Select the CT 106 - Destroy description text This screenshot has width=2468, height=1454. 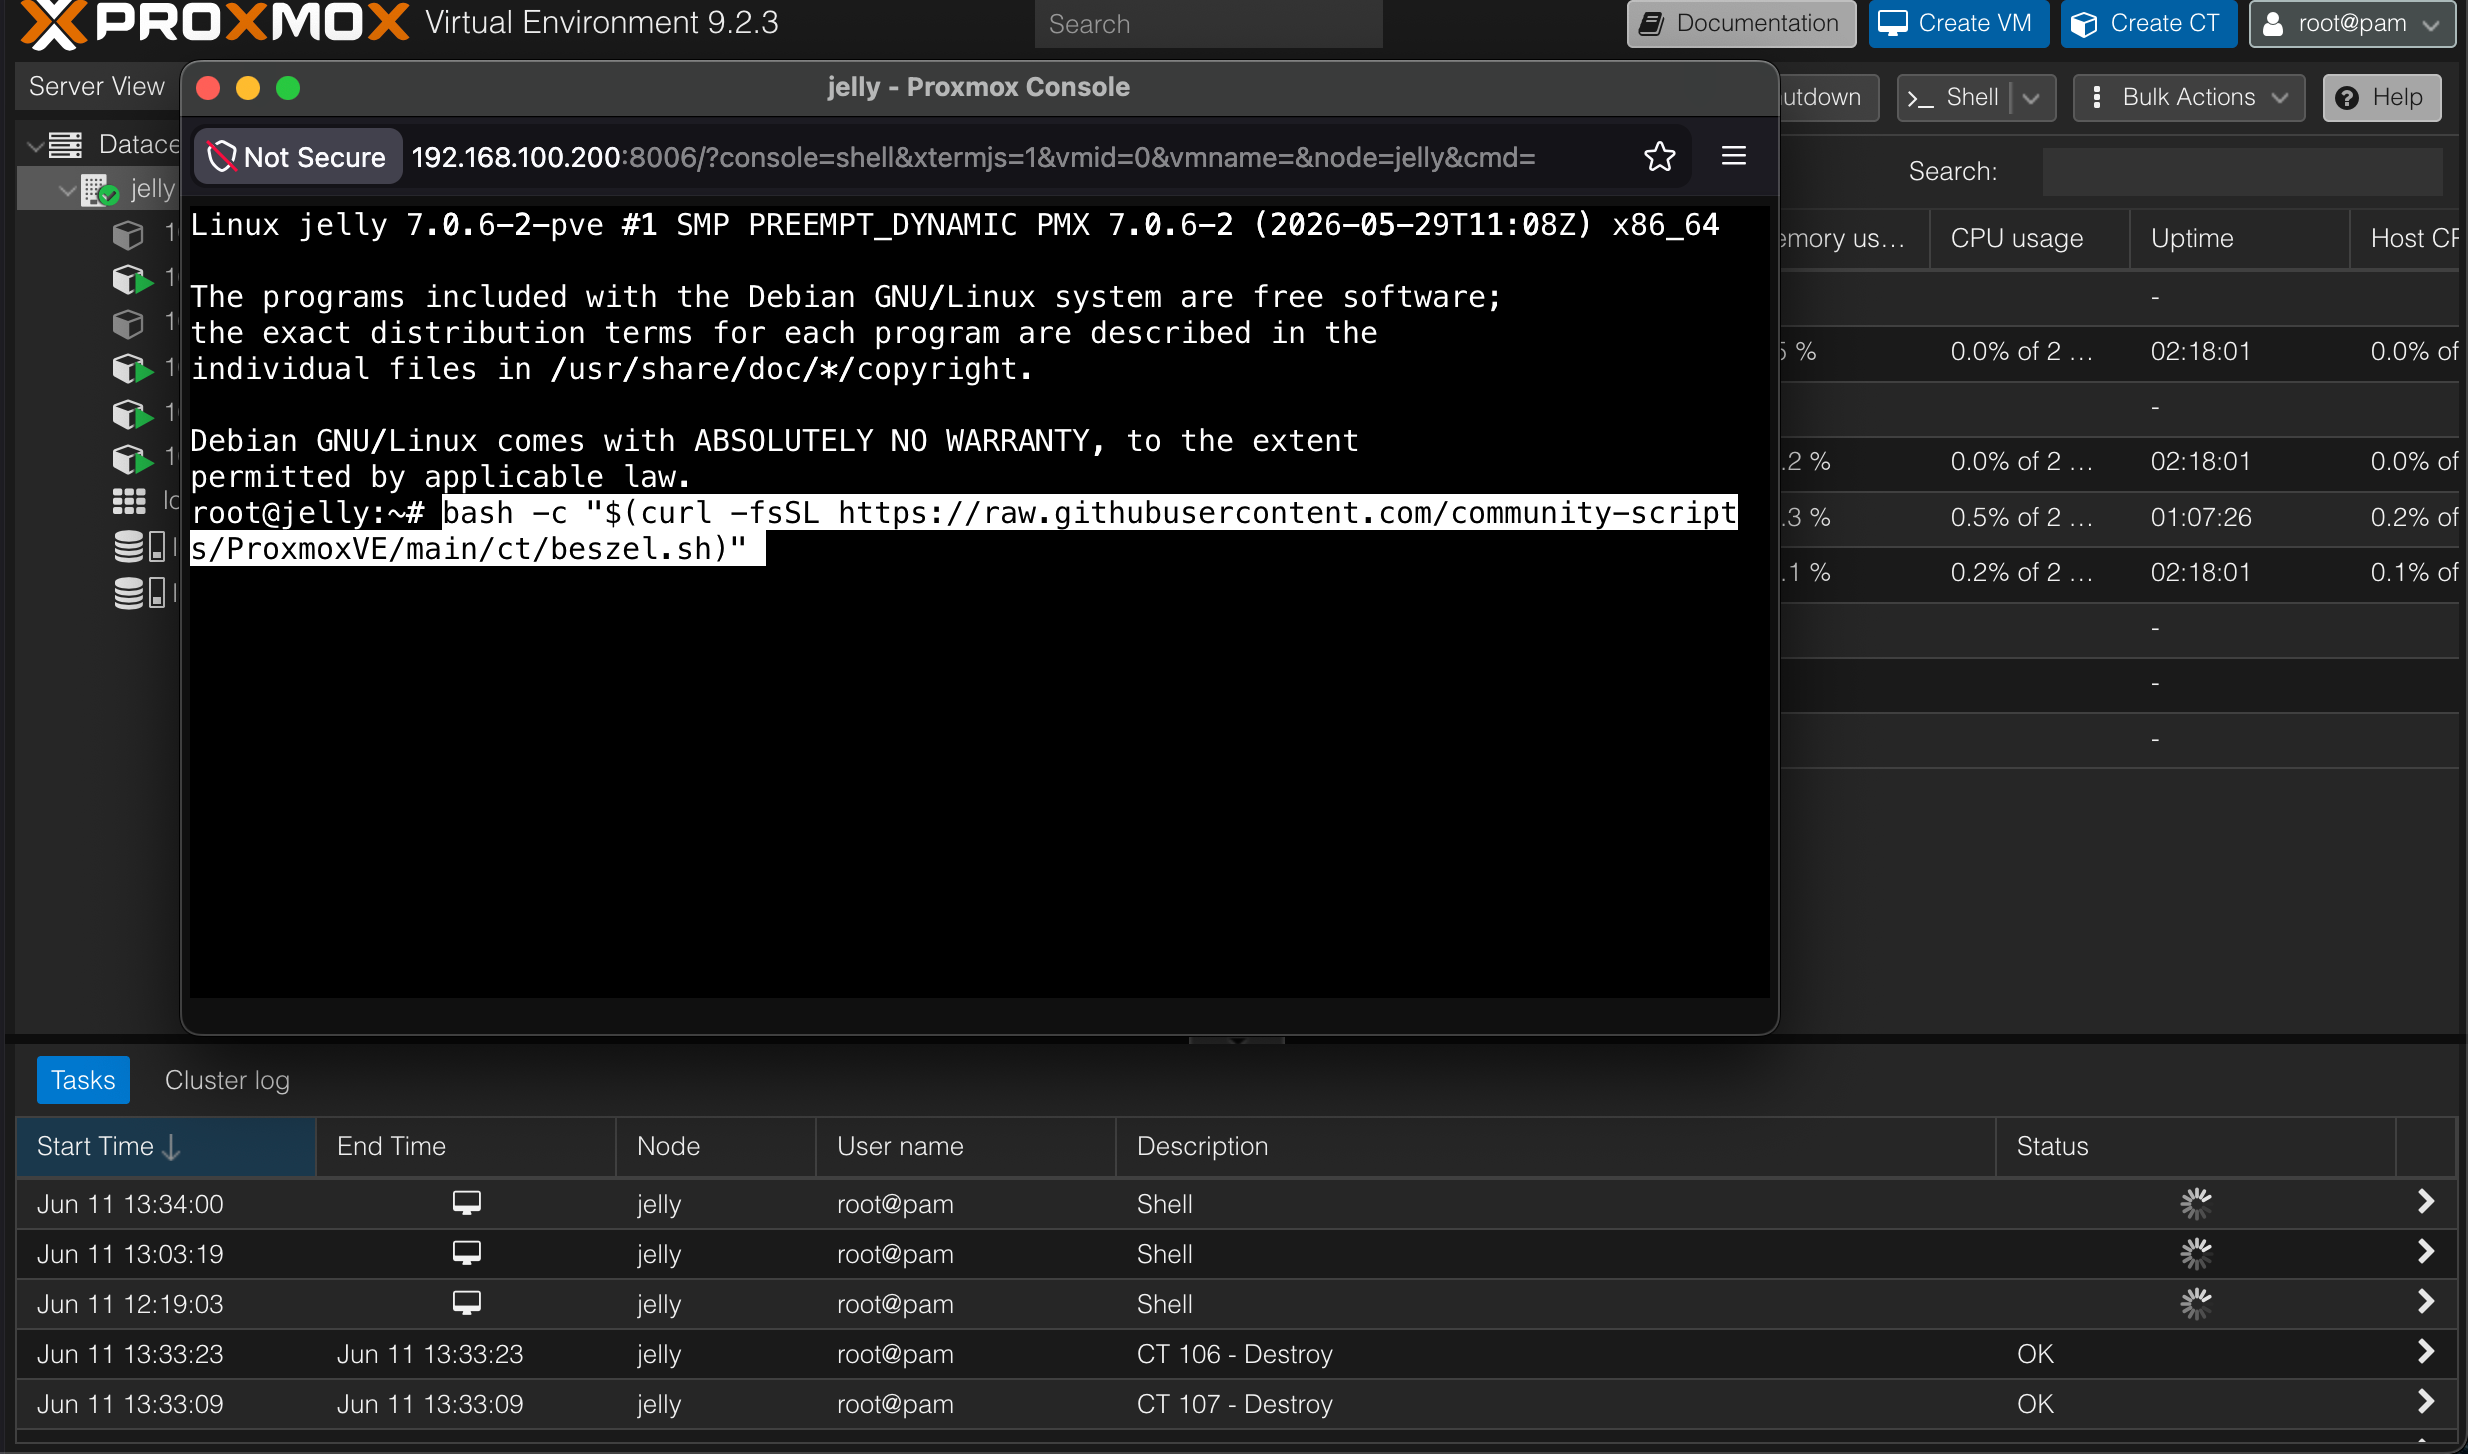(x=1235, y=1354)
